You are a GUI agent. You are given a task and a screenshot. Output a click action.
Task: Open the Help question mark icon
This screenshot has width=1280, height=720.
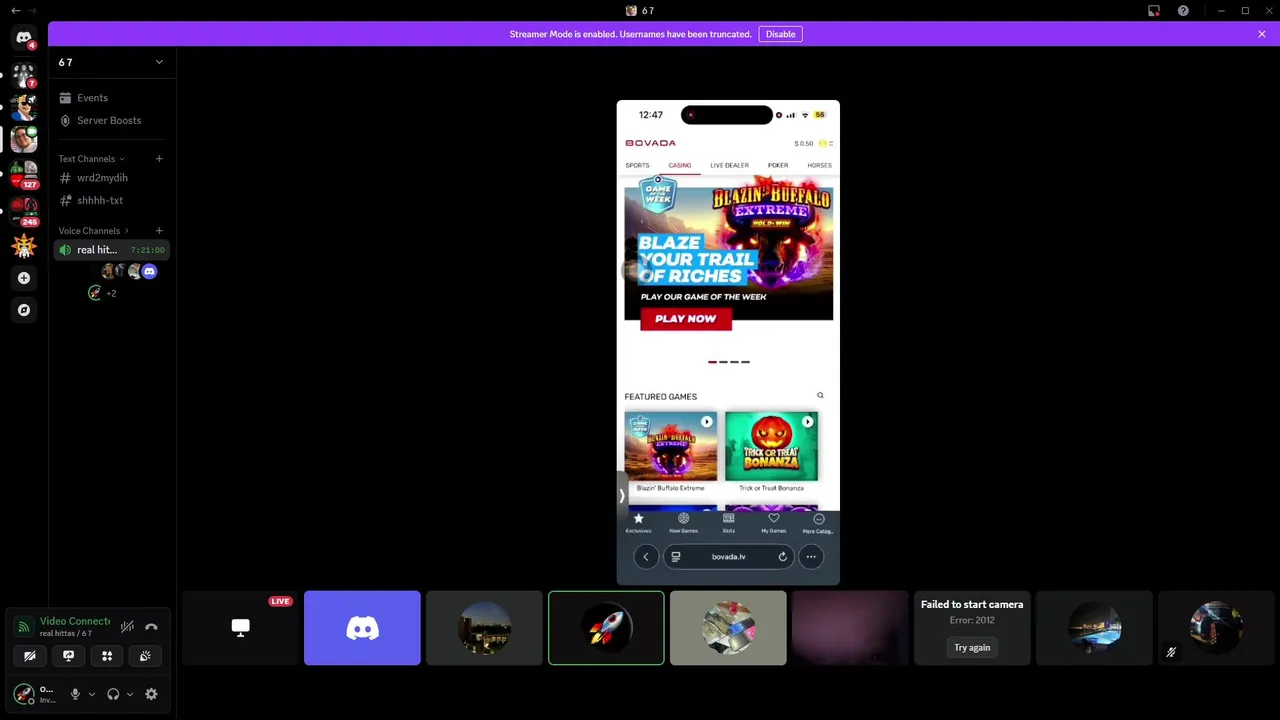coord(1183,11)
